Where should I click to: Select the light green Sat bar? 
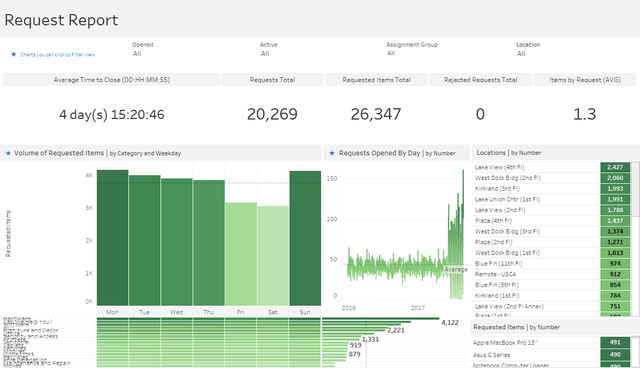(x=273, y=256)
